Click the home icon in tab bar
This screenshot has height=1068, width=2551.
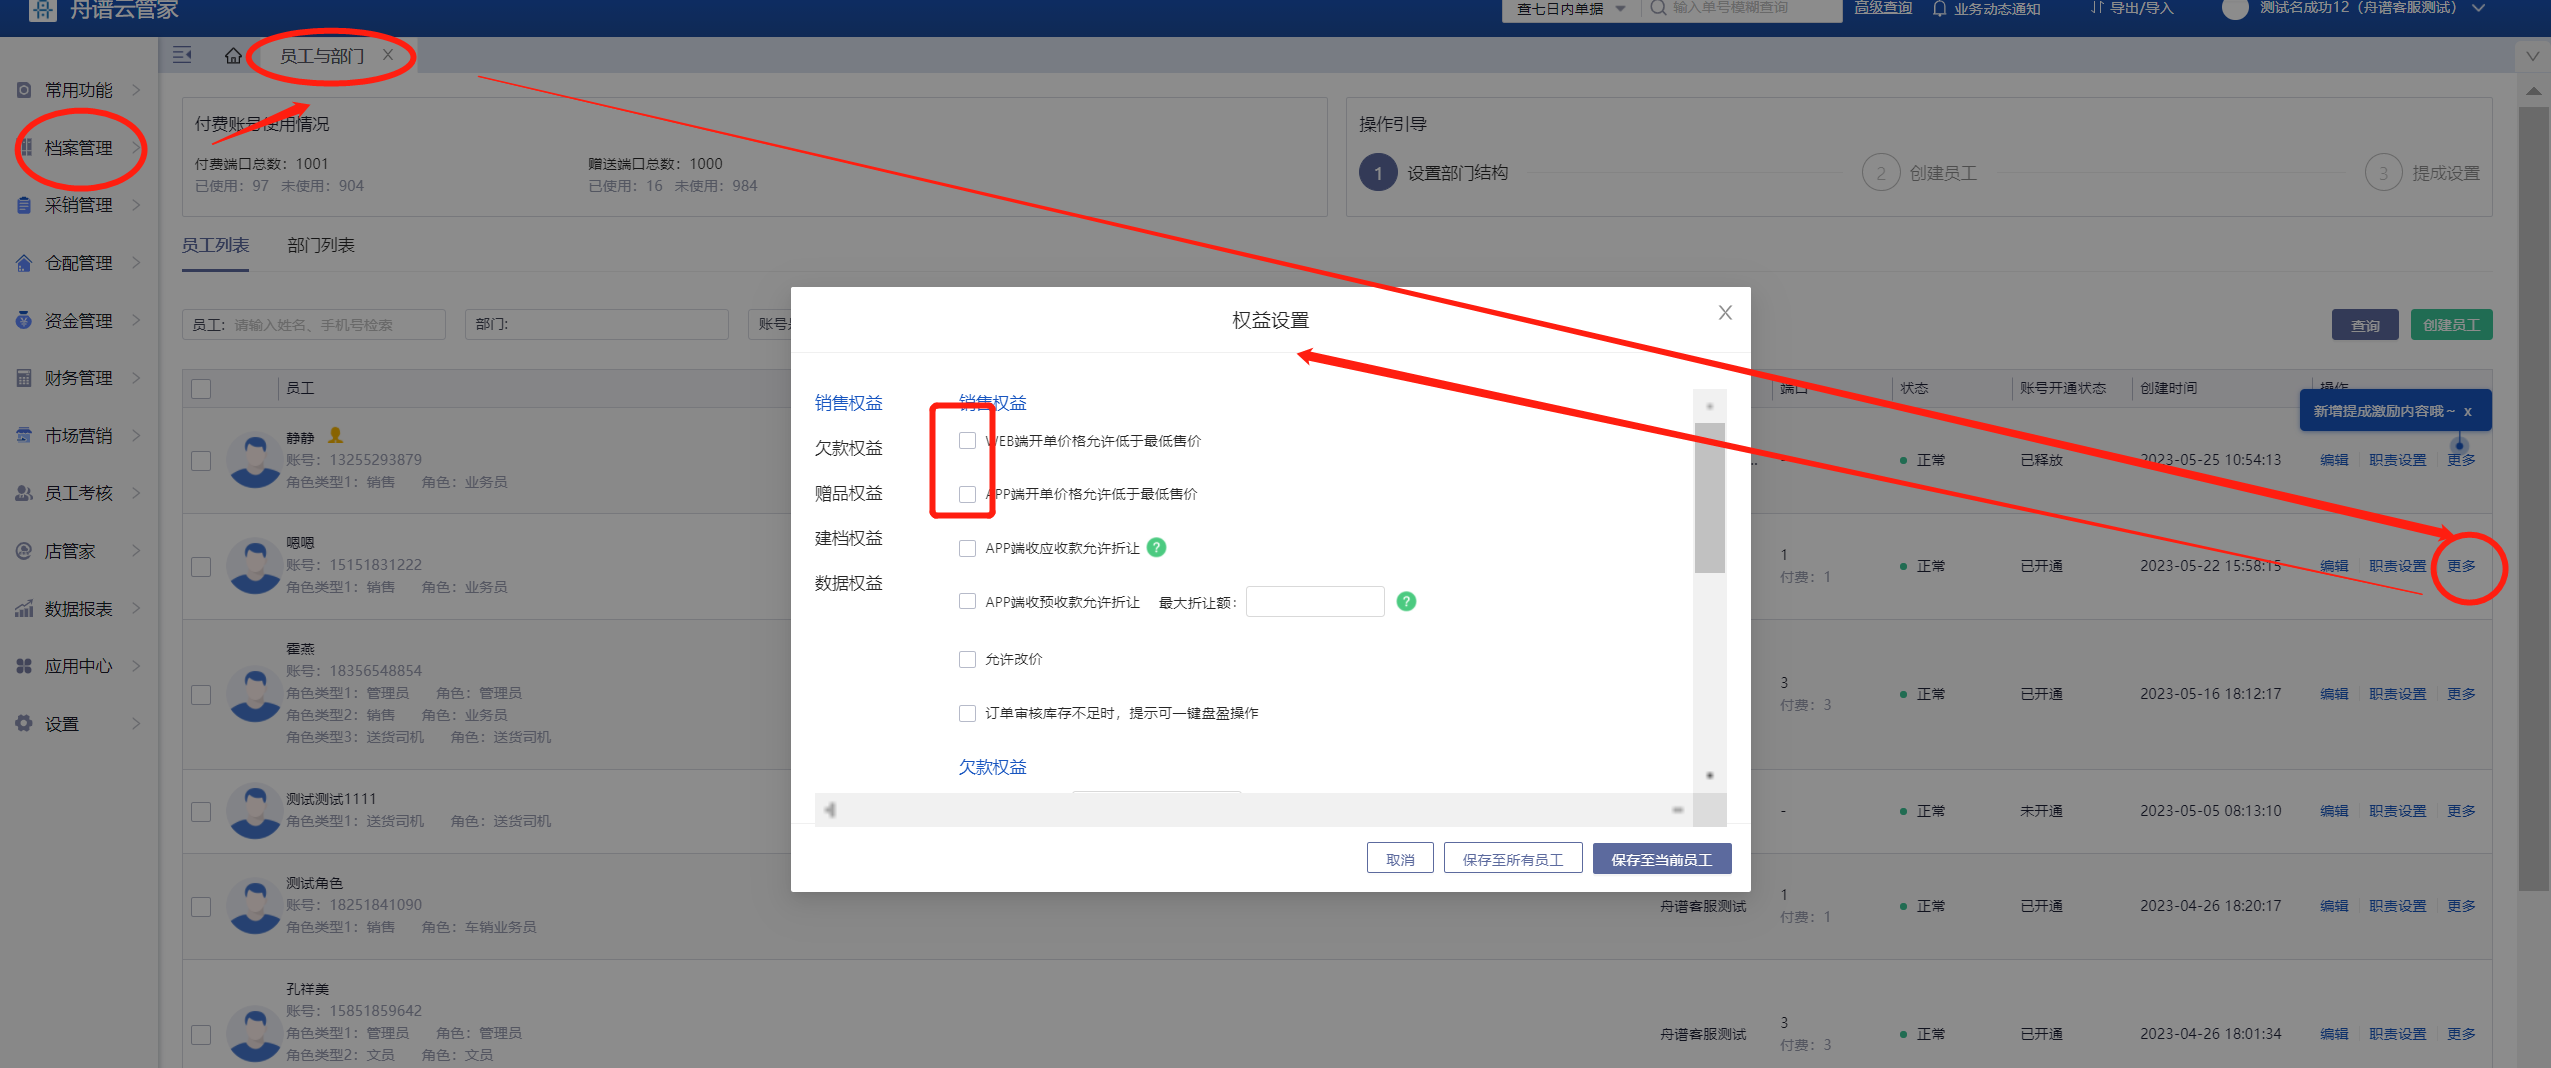tap(233, 56)
